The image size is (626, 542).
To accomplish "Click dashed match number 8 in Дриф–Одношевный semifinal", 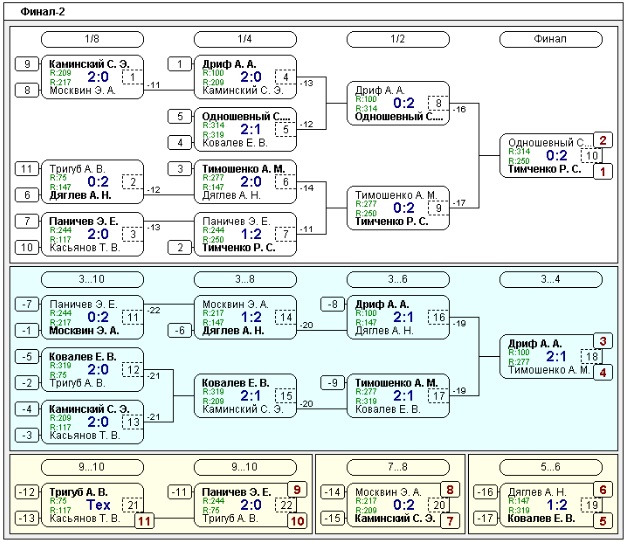I will tap(438, 103).
